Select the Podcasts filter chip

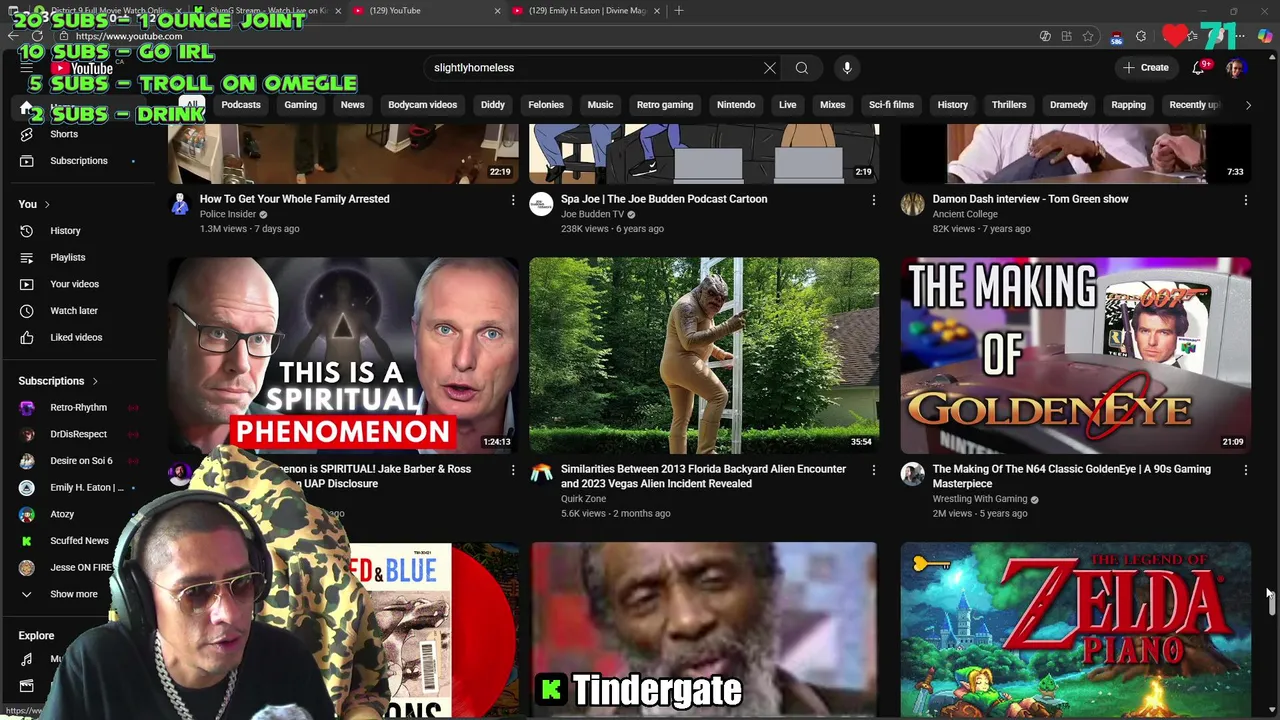pyautogui.click(x=241, y=105)
